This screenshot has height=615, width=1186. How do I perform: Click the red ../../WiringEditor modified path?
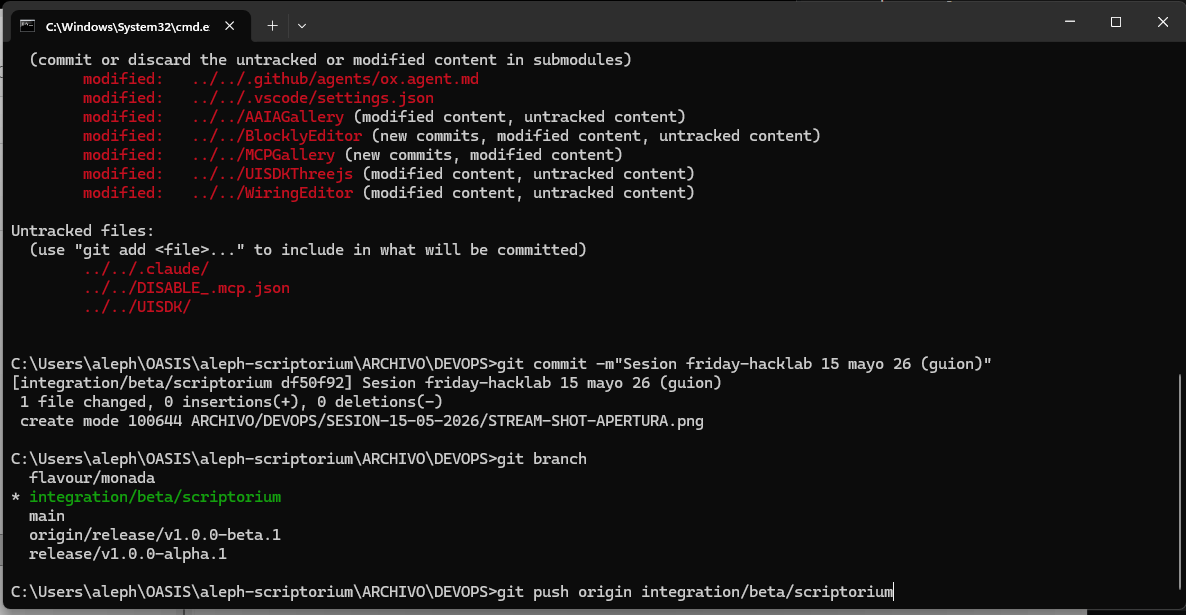coord(272,193)
